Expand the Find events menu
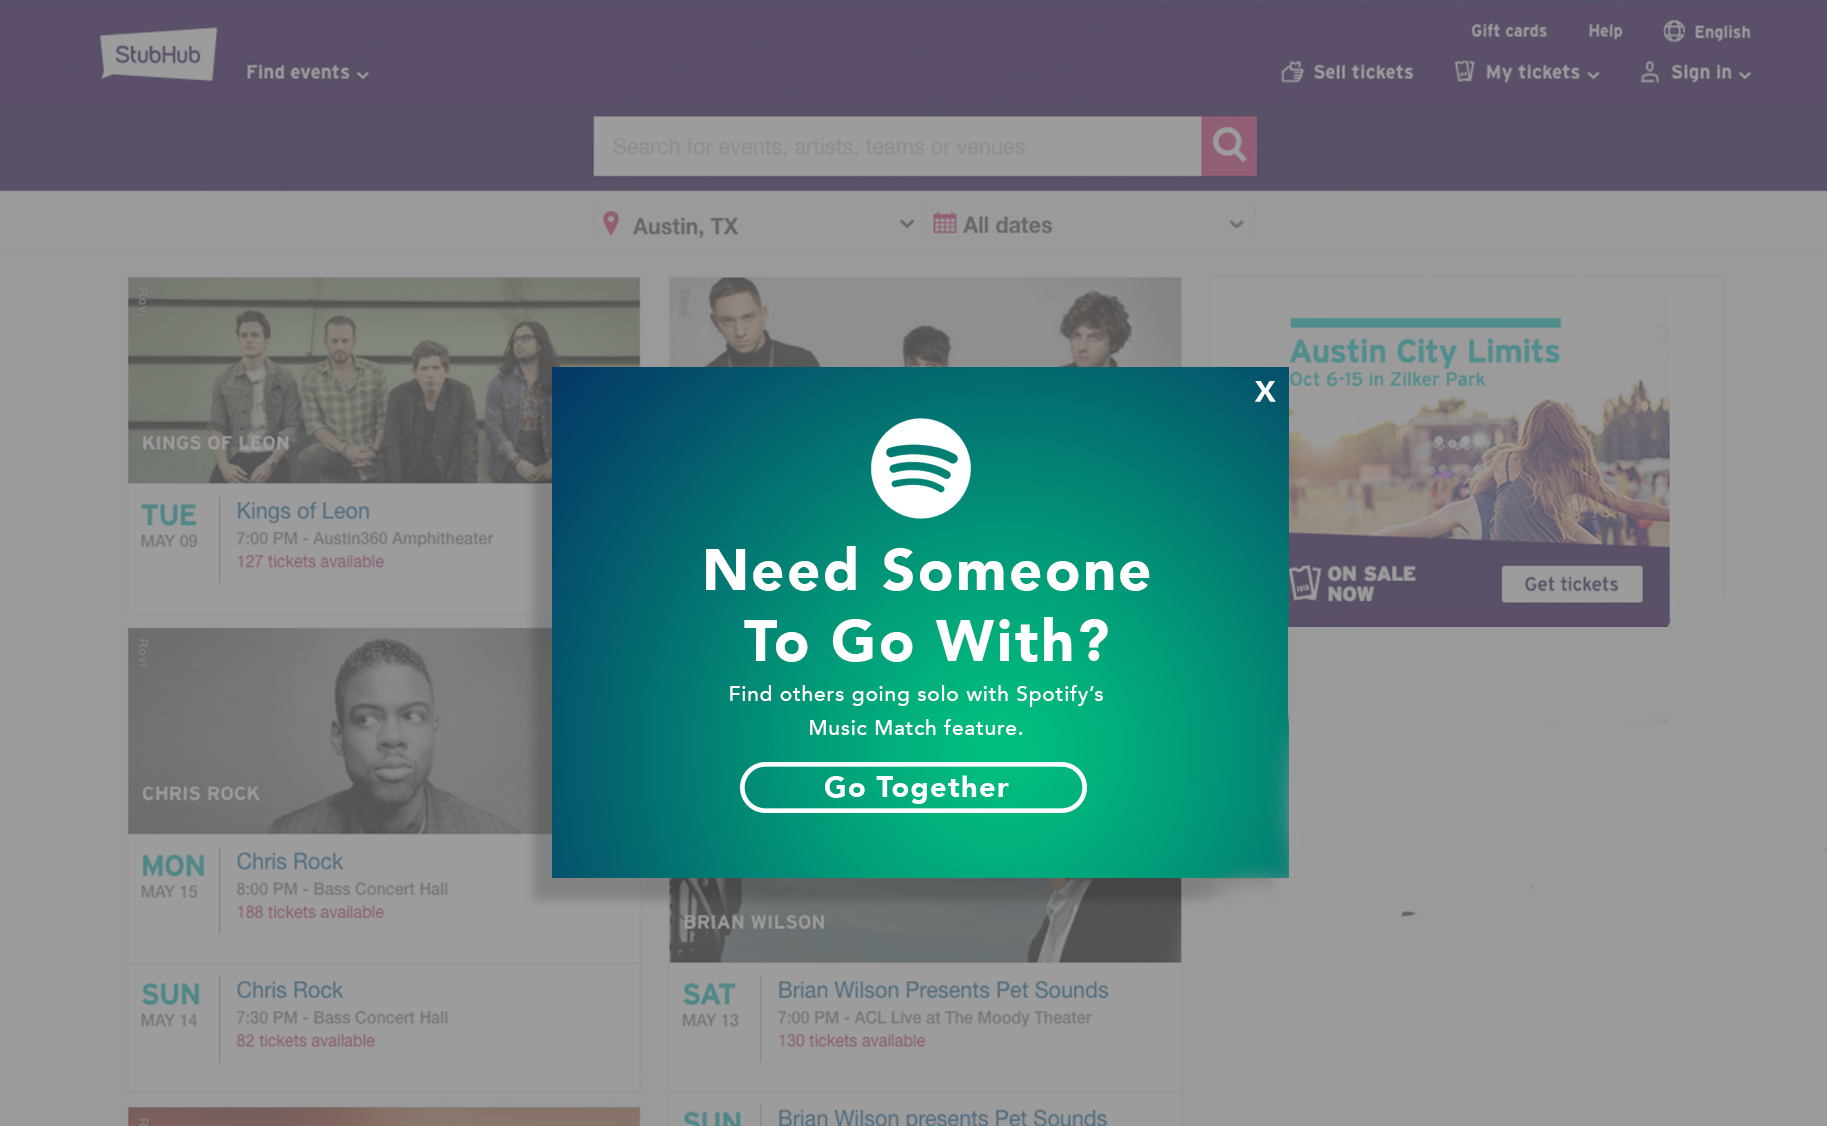Viewport: 1827px width, 1126px height. 307,72
